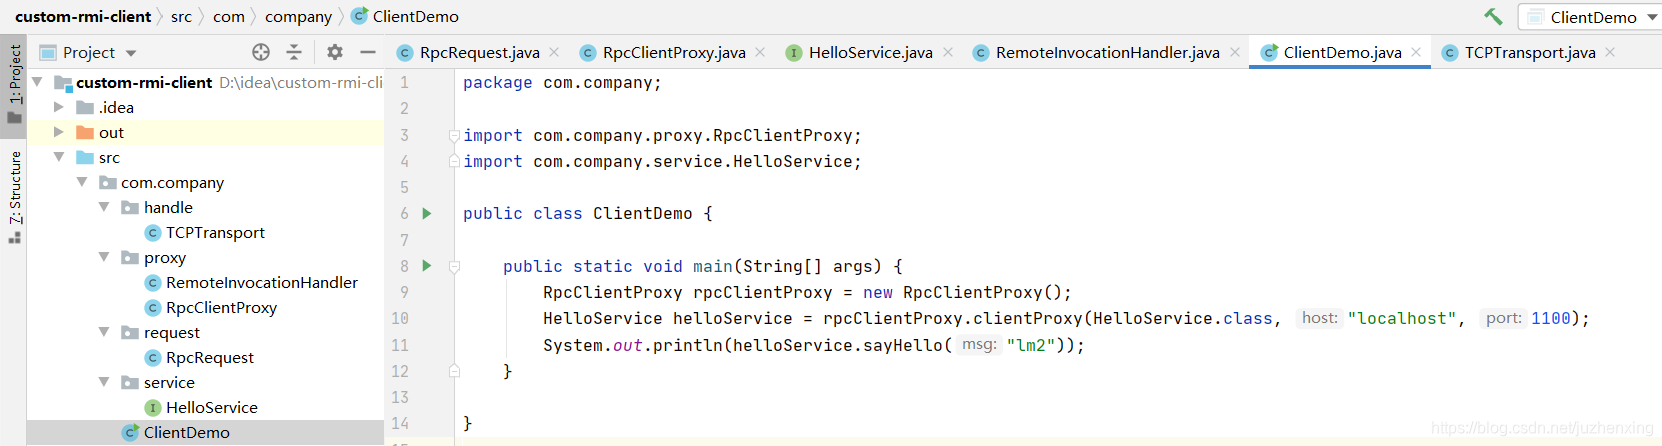Toggle the Z: Structure side tool button
This screenshot has height=446, width=1662.
(14, 196)
